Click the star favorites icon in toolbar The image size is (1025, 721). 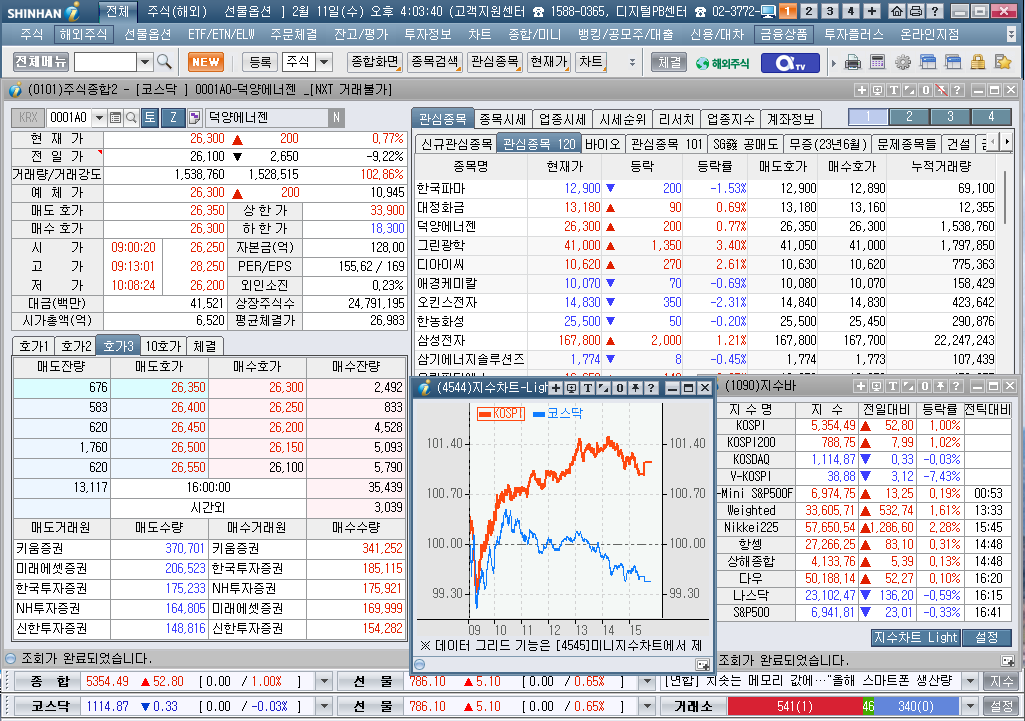pos(1003,63)
